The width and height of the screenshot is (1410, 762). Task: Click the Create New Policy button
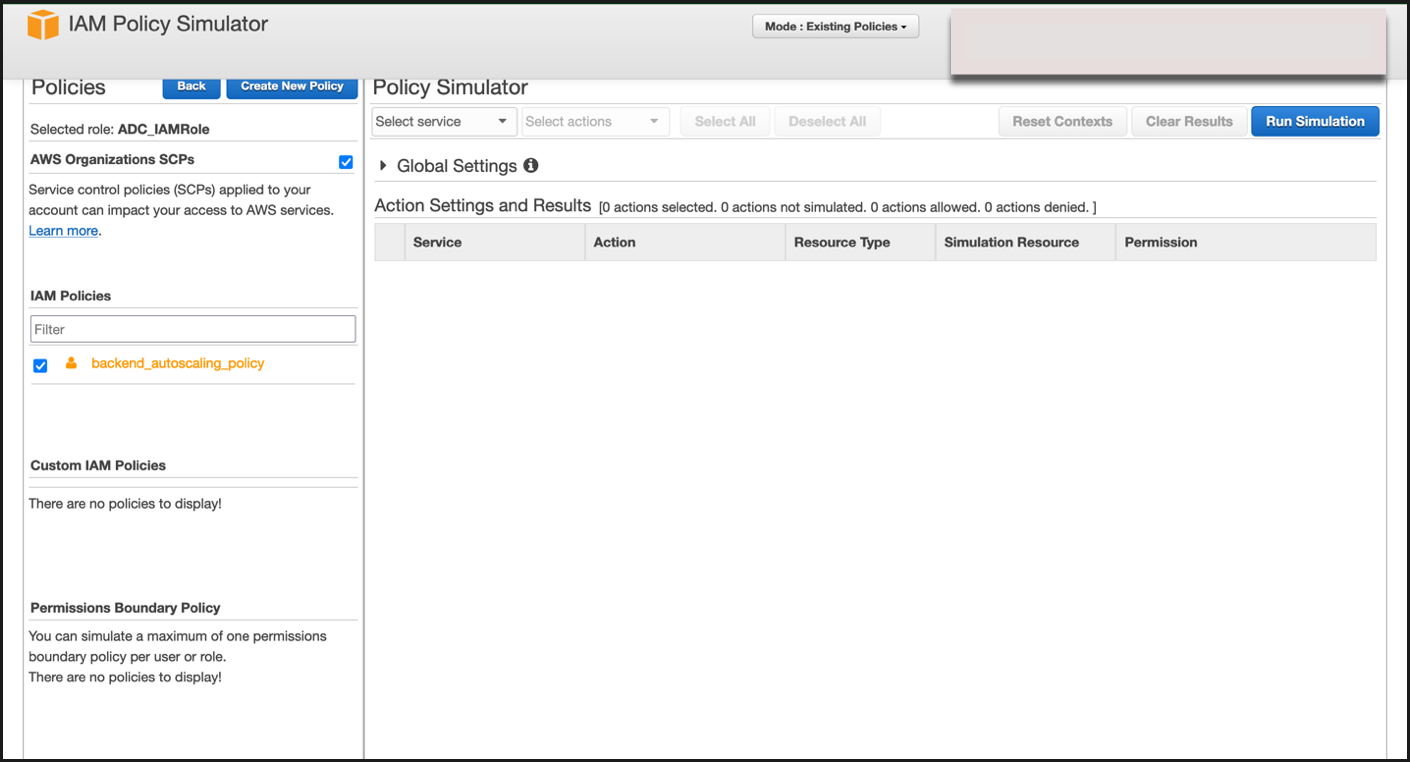pos(292,86)
